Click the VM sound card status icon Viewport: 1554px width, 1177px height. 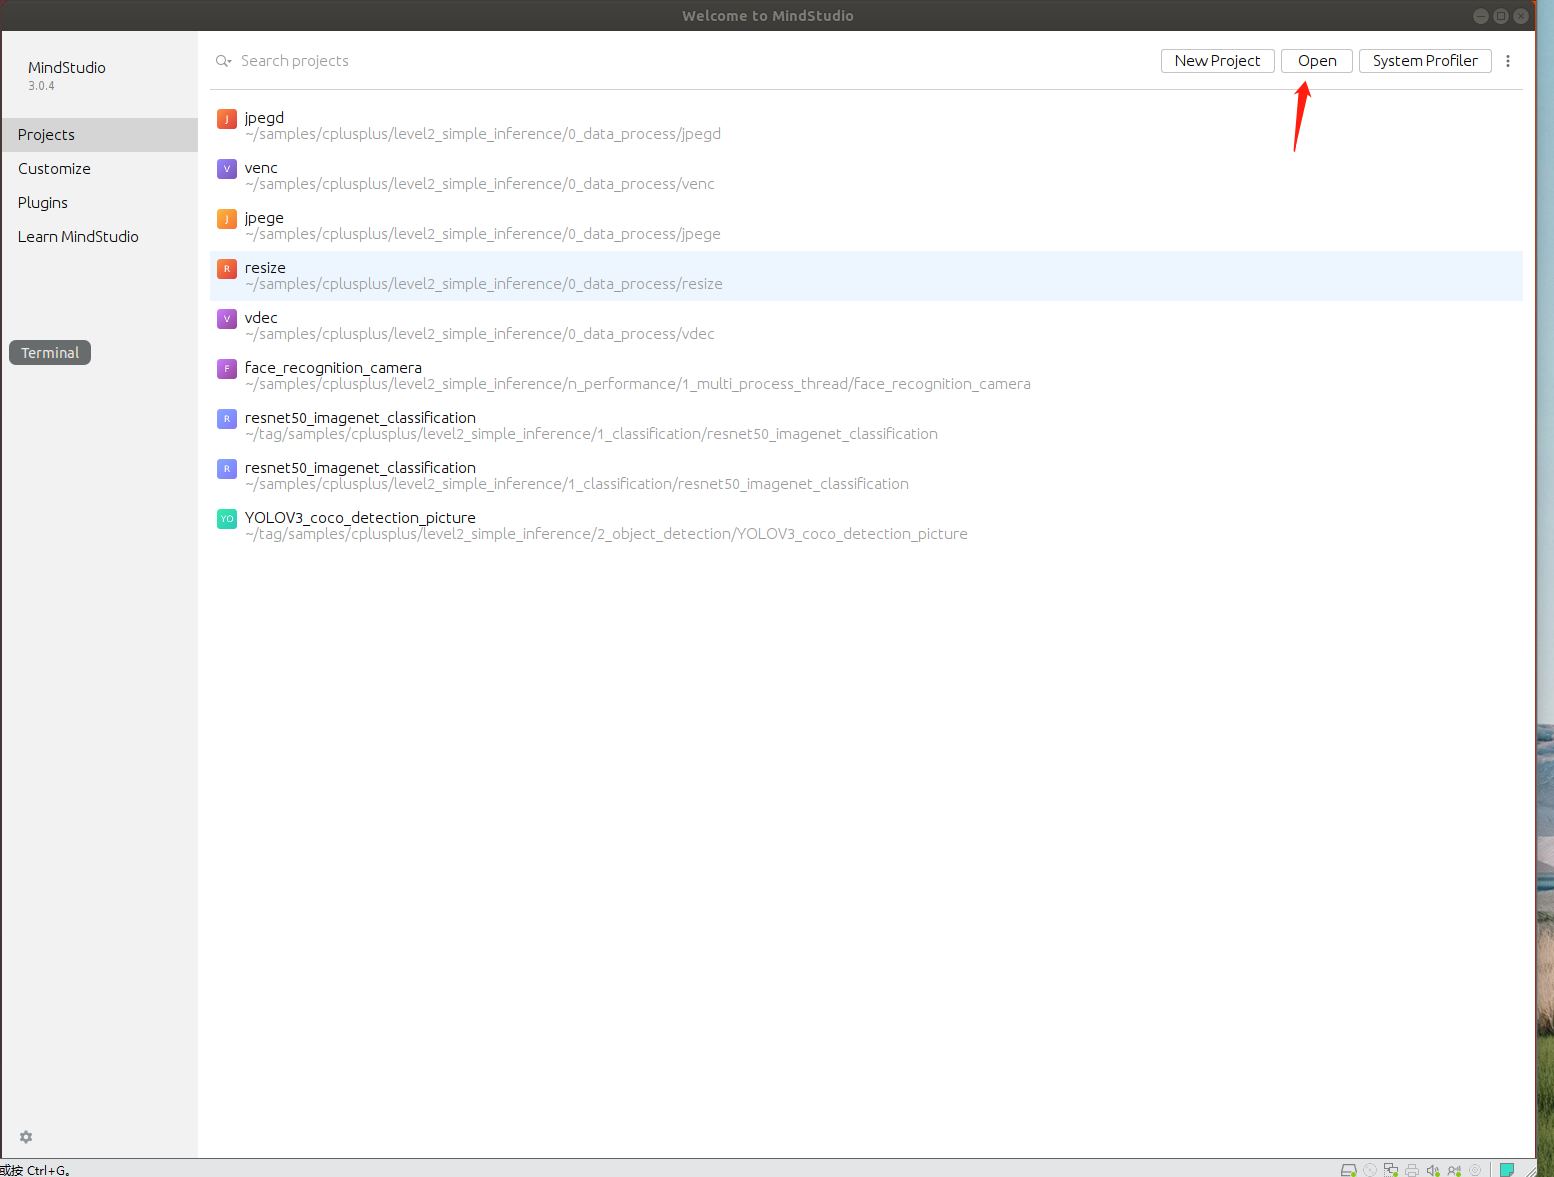point(1433,1170)
